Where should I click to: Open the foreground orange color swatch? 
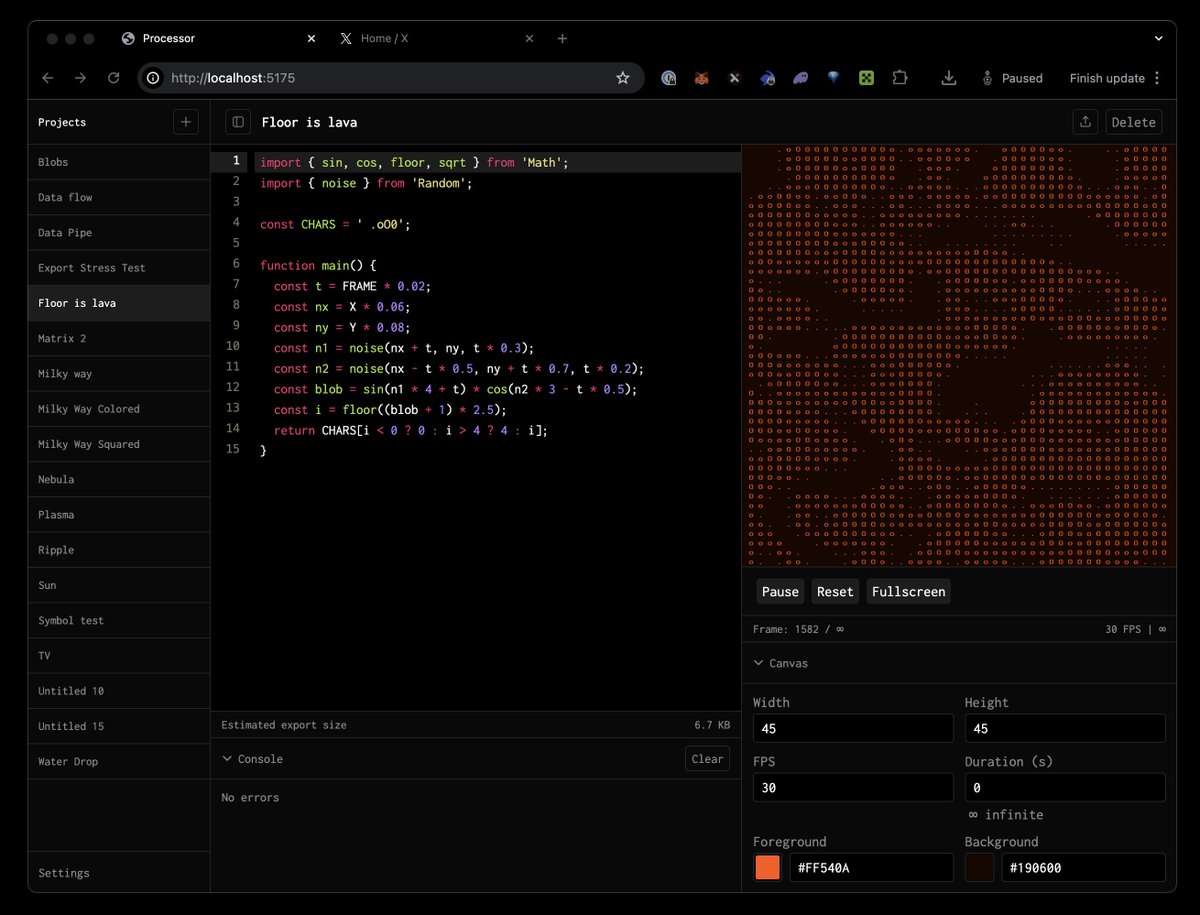767,868
